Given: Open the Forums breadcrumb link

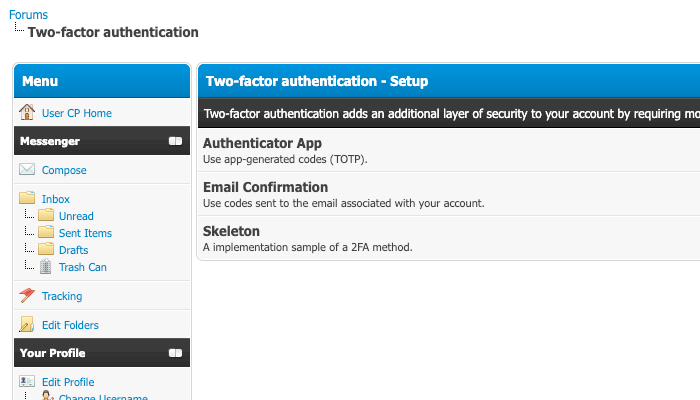Looking at the screenshot, I should (x=28, y=15).
